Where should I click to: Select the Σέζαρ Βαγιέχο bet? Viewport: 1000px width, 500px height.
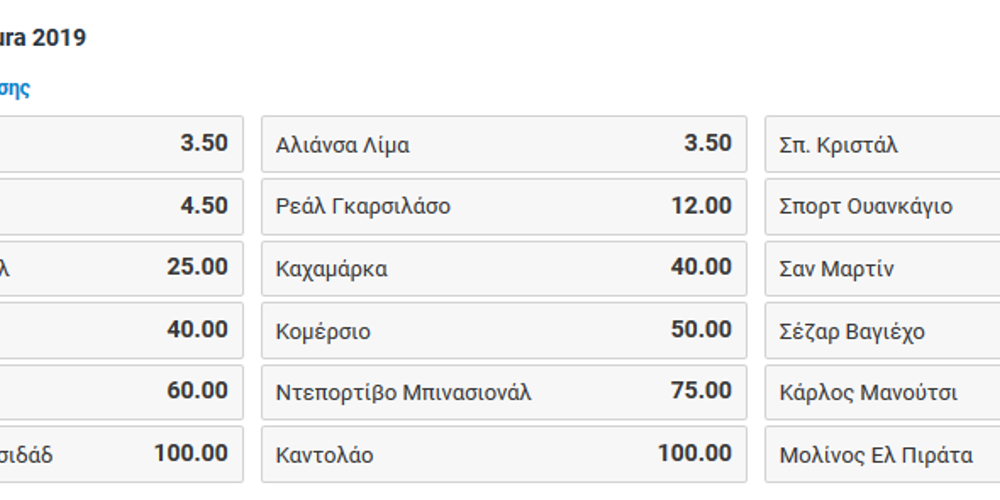883,330
